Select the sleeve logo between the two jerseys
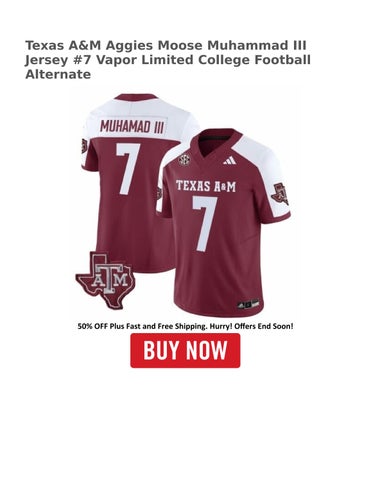Screen dimensions: 371x480 point(159,193)
